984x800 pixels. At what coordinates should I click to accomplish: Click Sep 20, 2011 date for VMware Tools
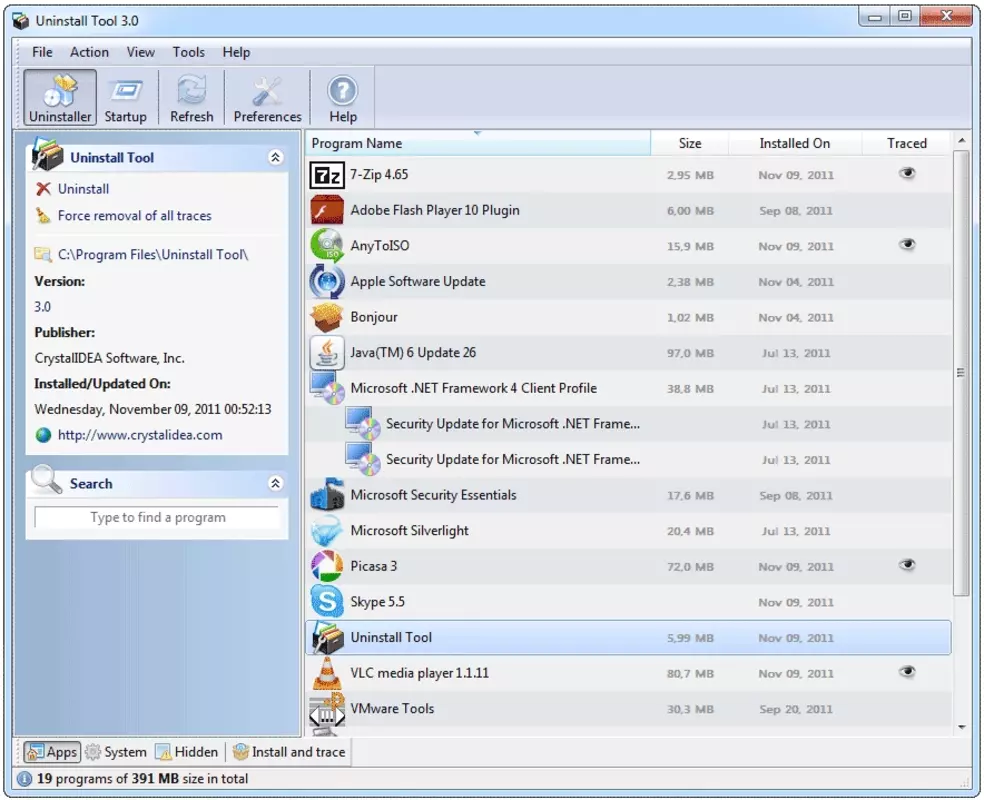pos(796,709)
